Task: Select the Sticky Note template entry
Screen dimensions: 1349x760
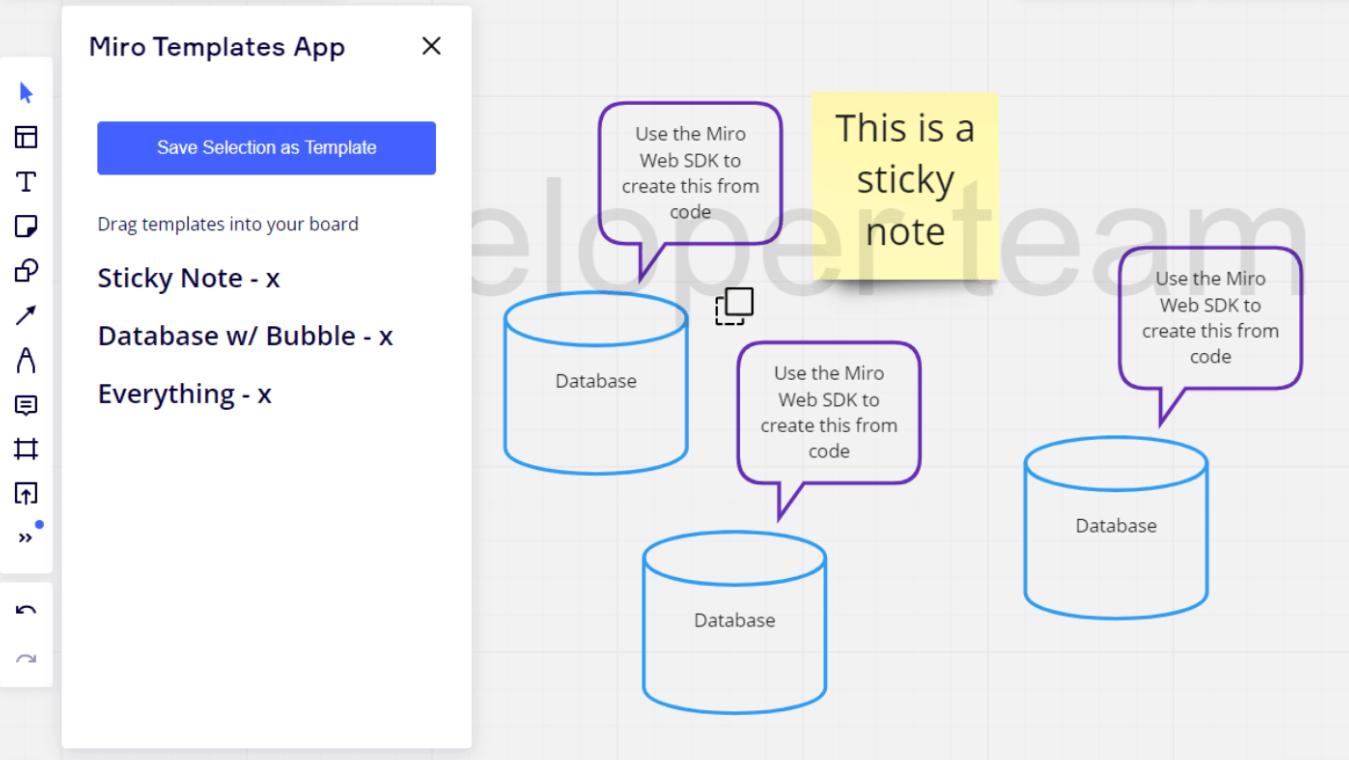Action: coord(188,278)
